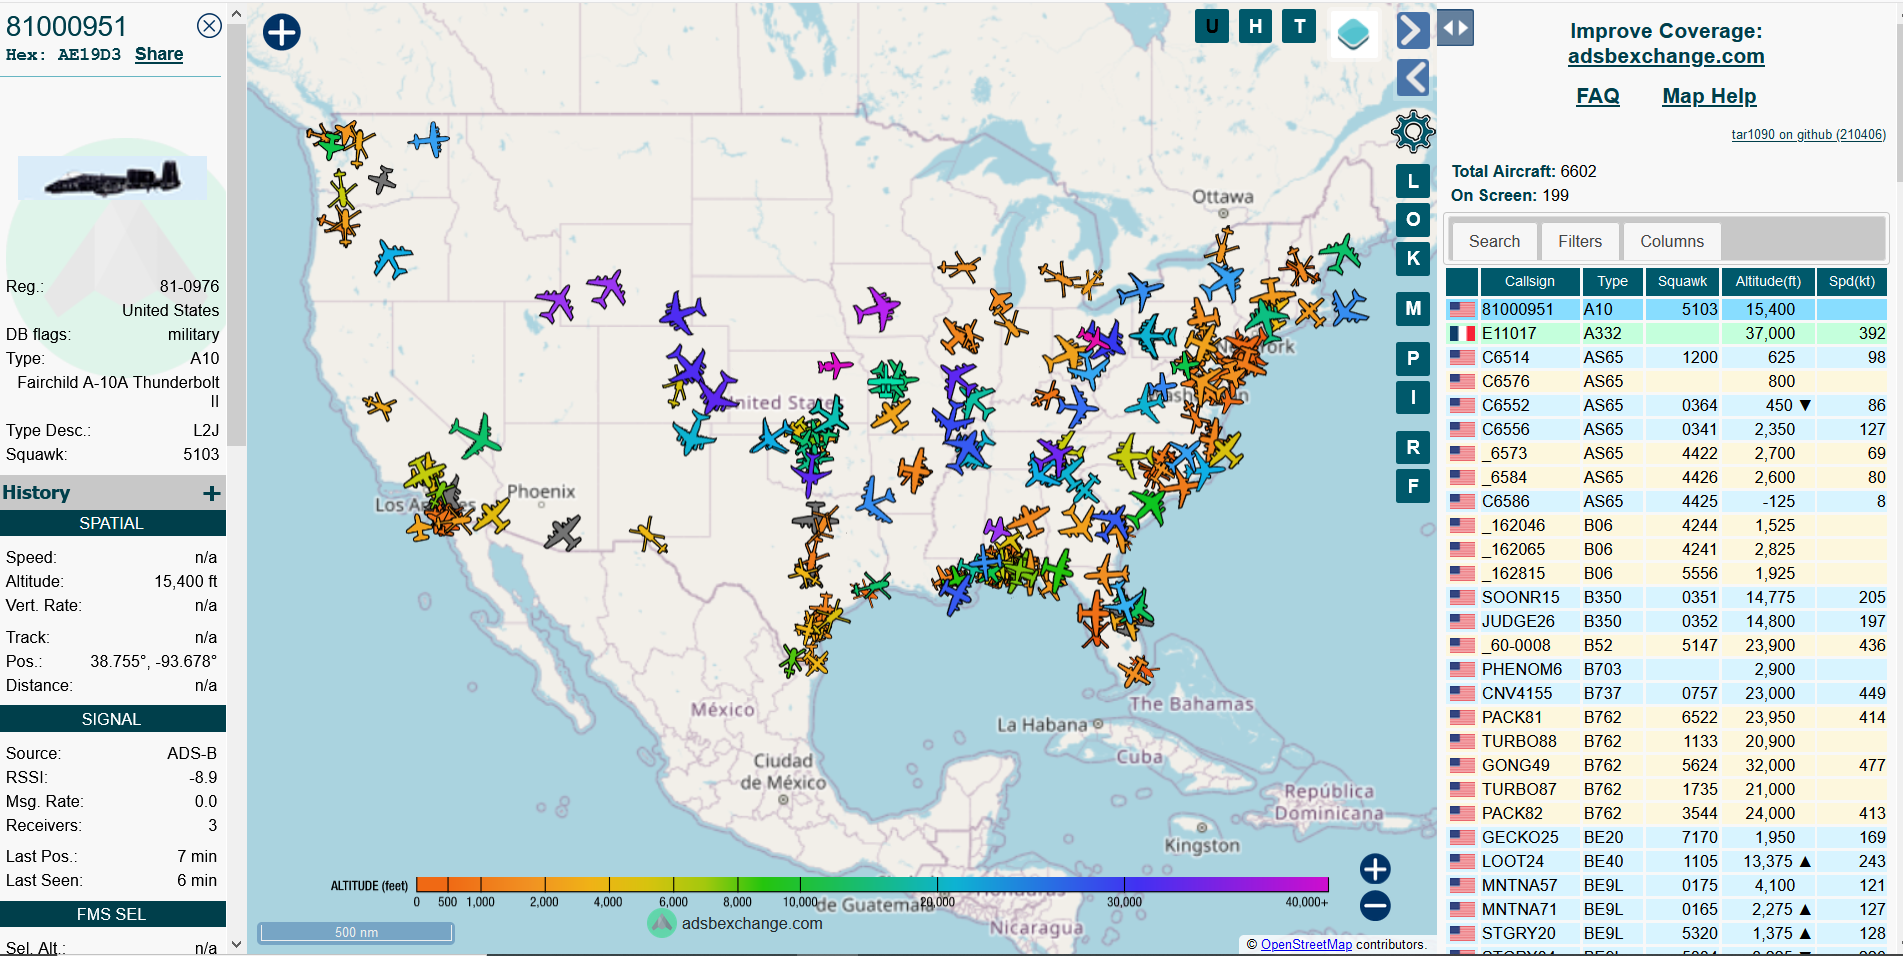The width and height of the screenshot is (1903, 956).
Task: Zoom in with the map plus button
Action: (x=1375, y=869)
